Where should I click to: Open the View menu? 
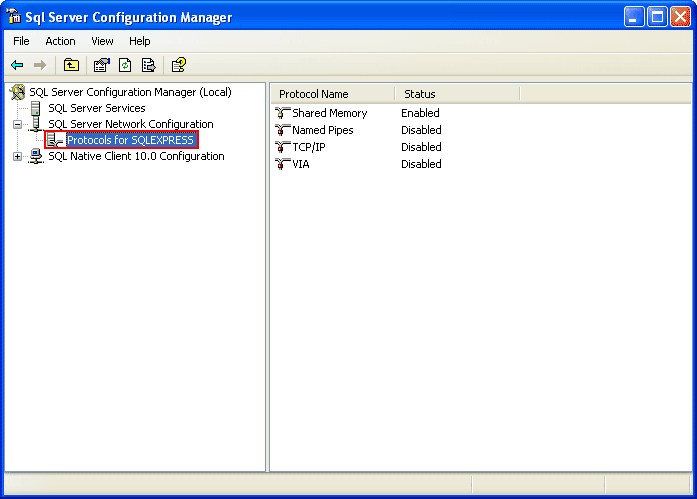click(x=102, y=41)
